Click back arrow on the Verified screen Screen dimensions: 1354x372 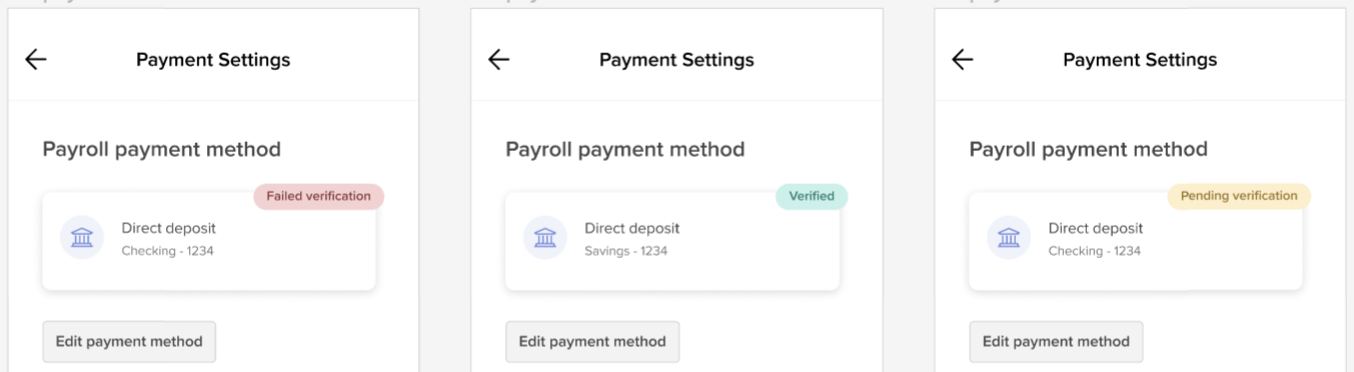coord(499,60)
